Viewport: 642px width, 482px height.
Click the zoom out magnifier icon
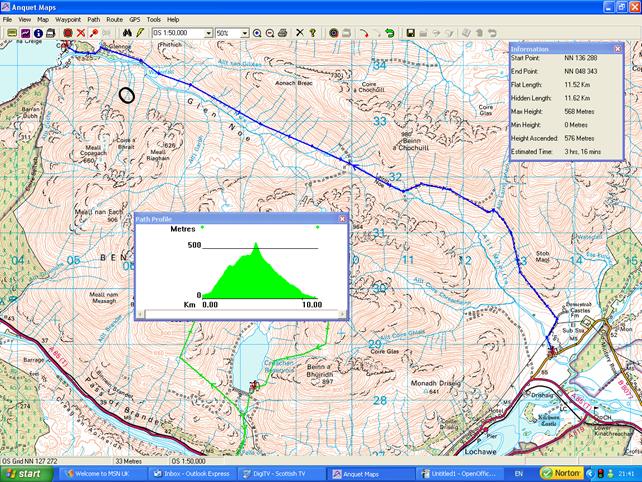click(270, 33)
